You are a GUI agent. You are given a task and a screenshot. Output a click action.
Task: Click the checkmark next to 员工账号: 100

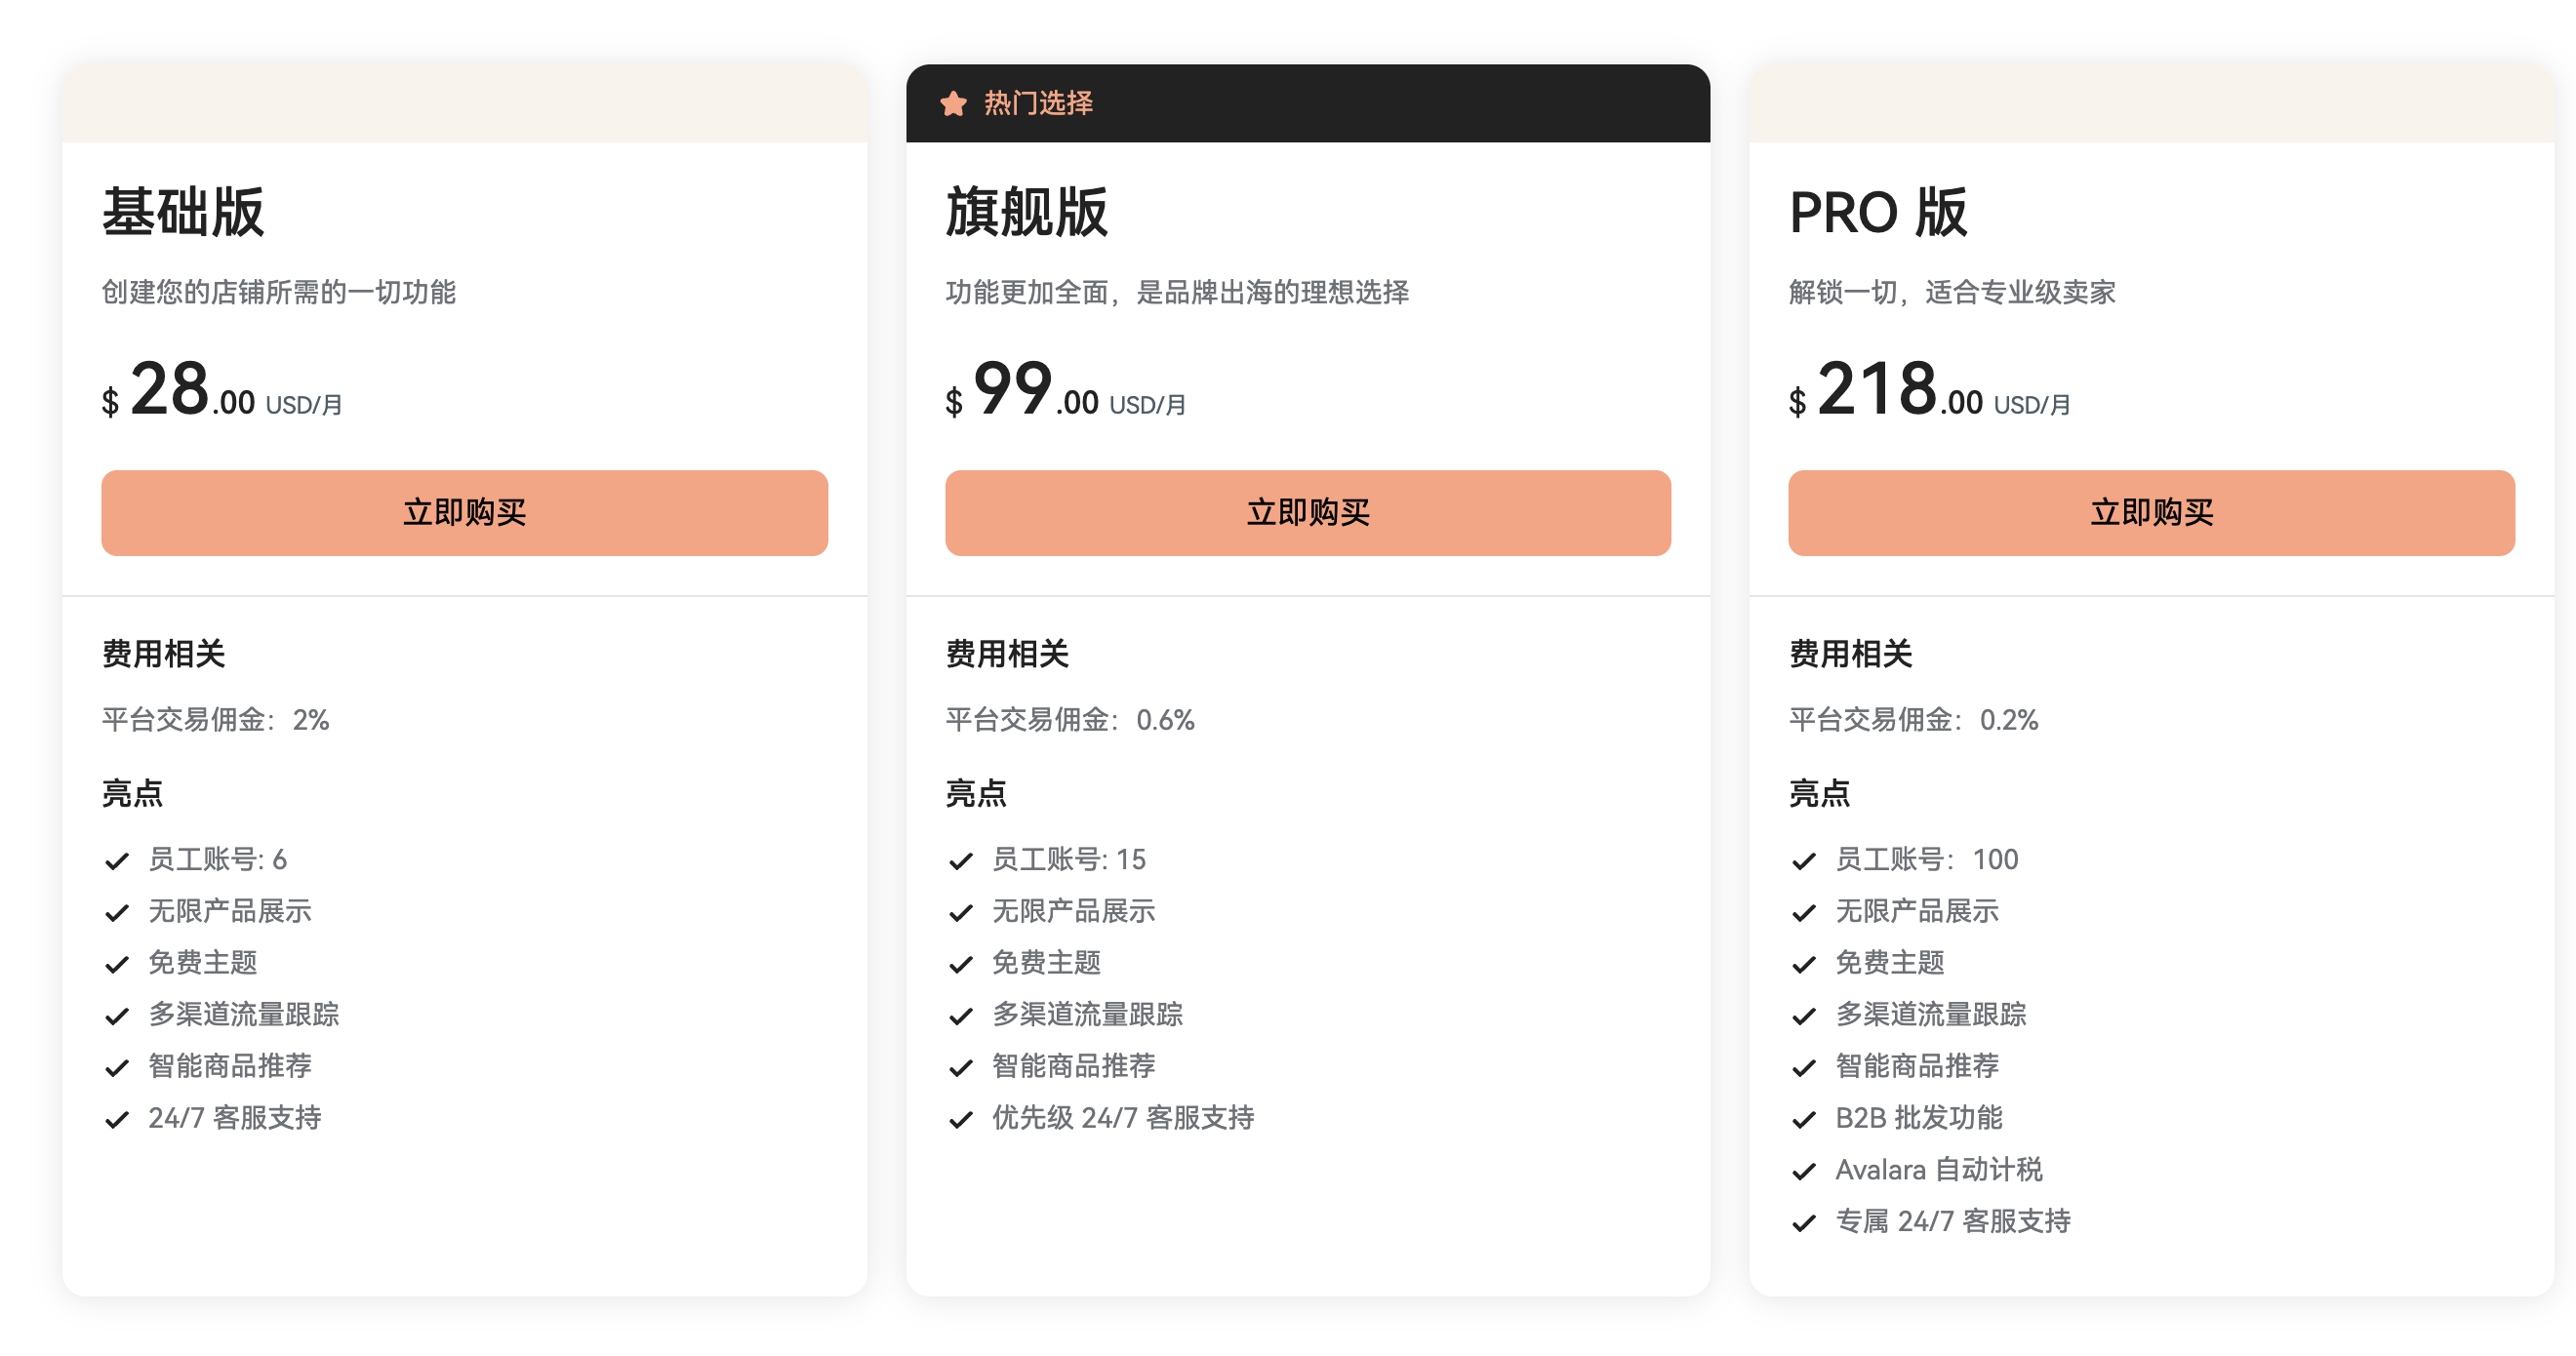pos(1803,861)
